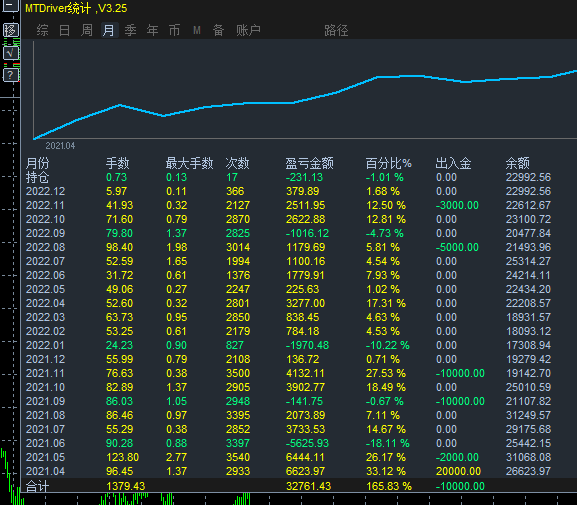The image size is (577, 505).
Task: Click the MTDriver统计 V3.25 title
Action: [76, 8]
